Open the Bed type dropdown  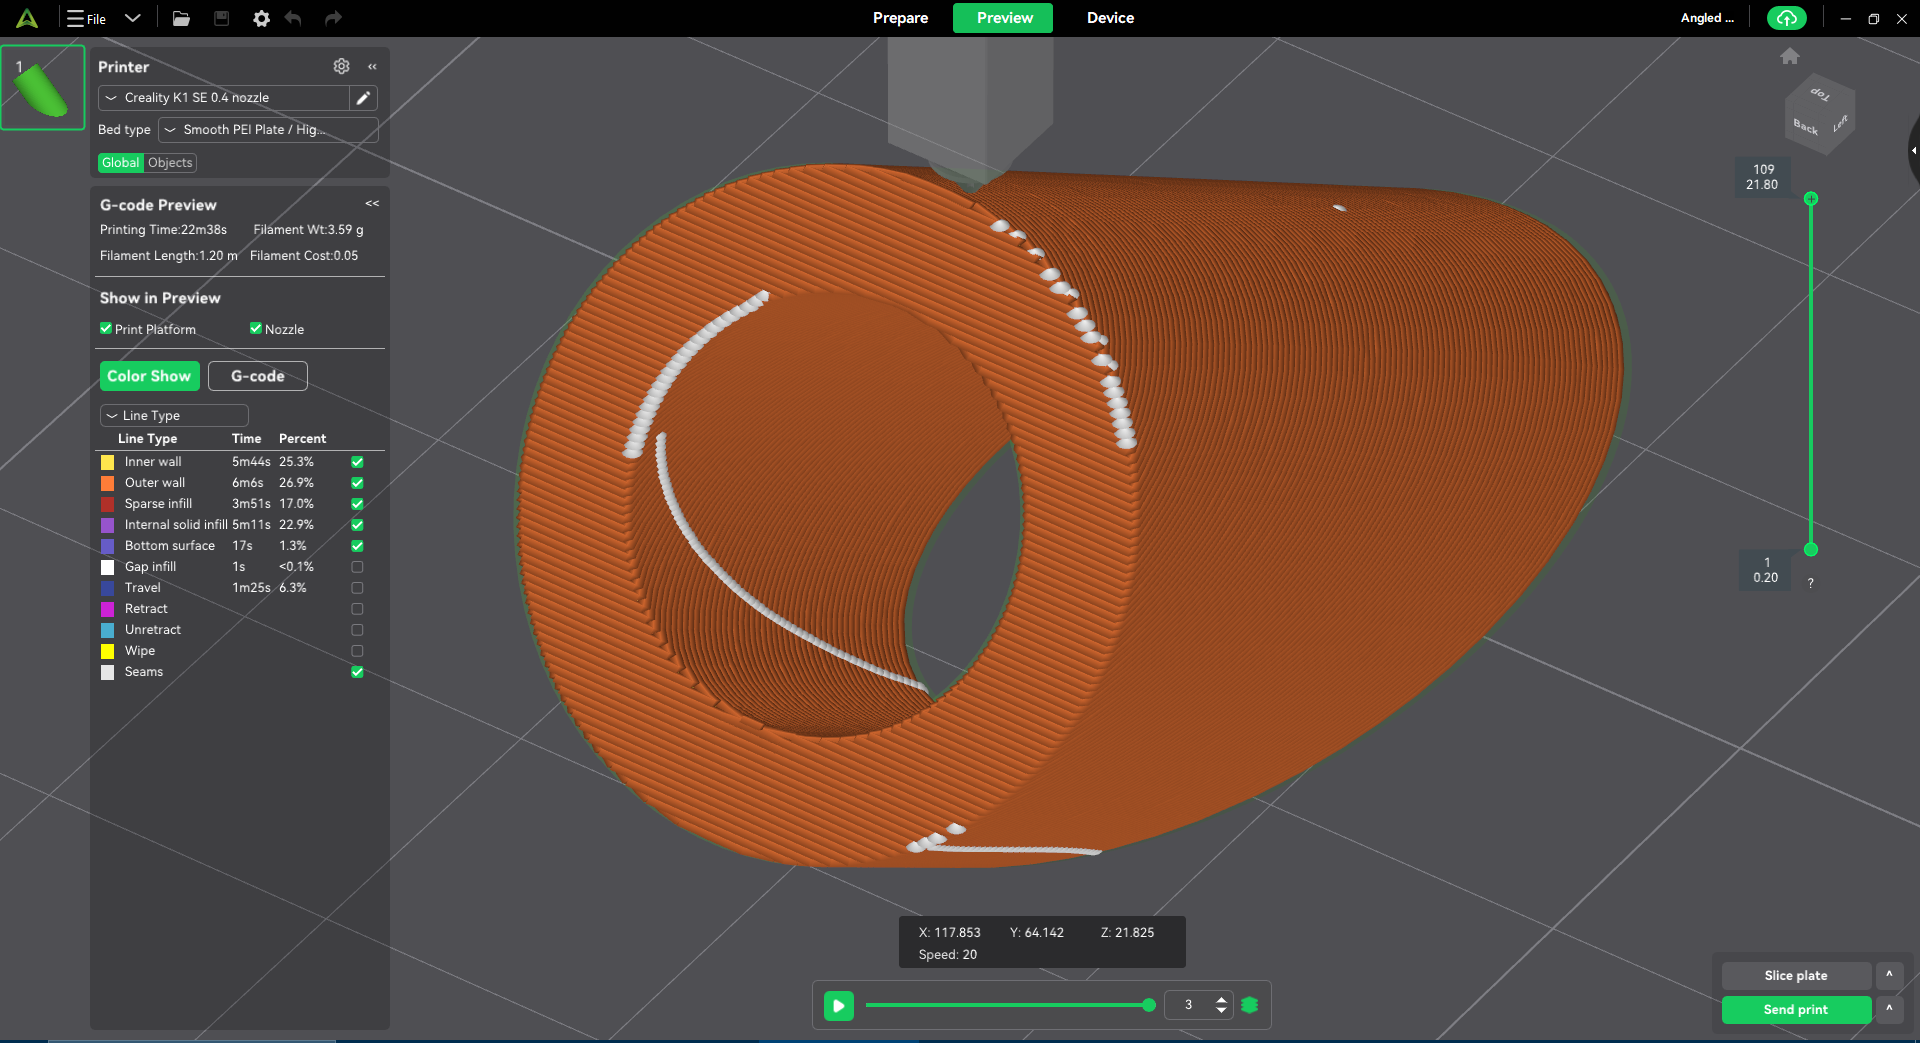[268, 130]
